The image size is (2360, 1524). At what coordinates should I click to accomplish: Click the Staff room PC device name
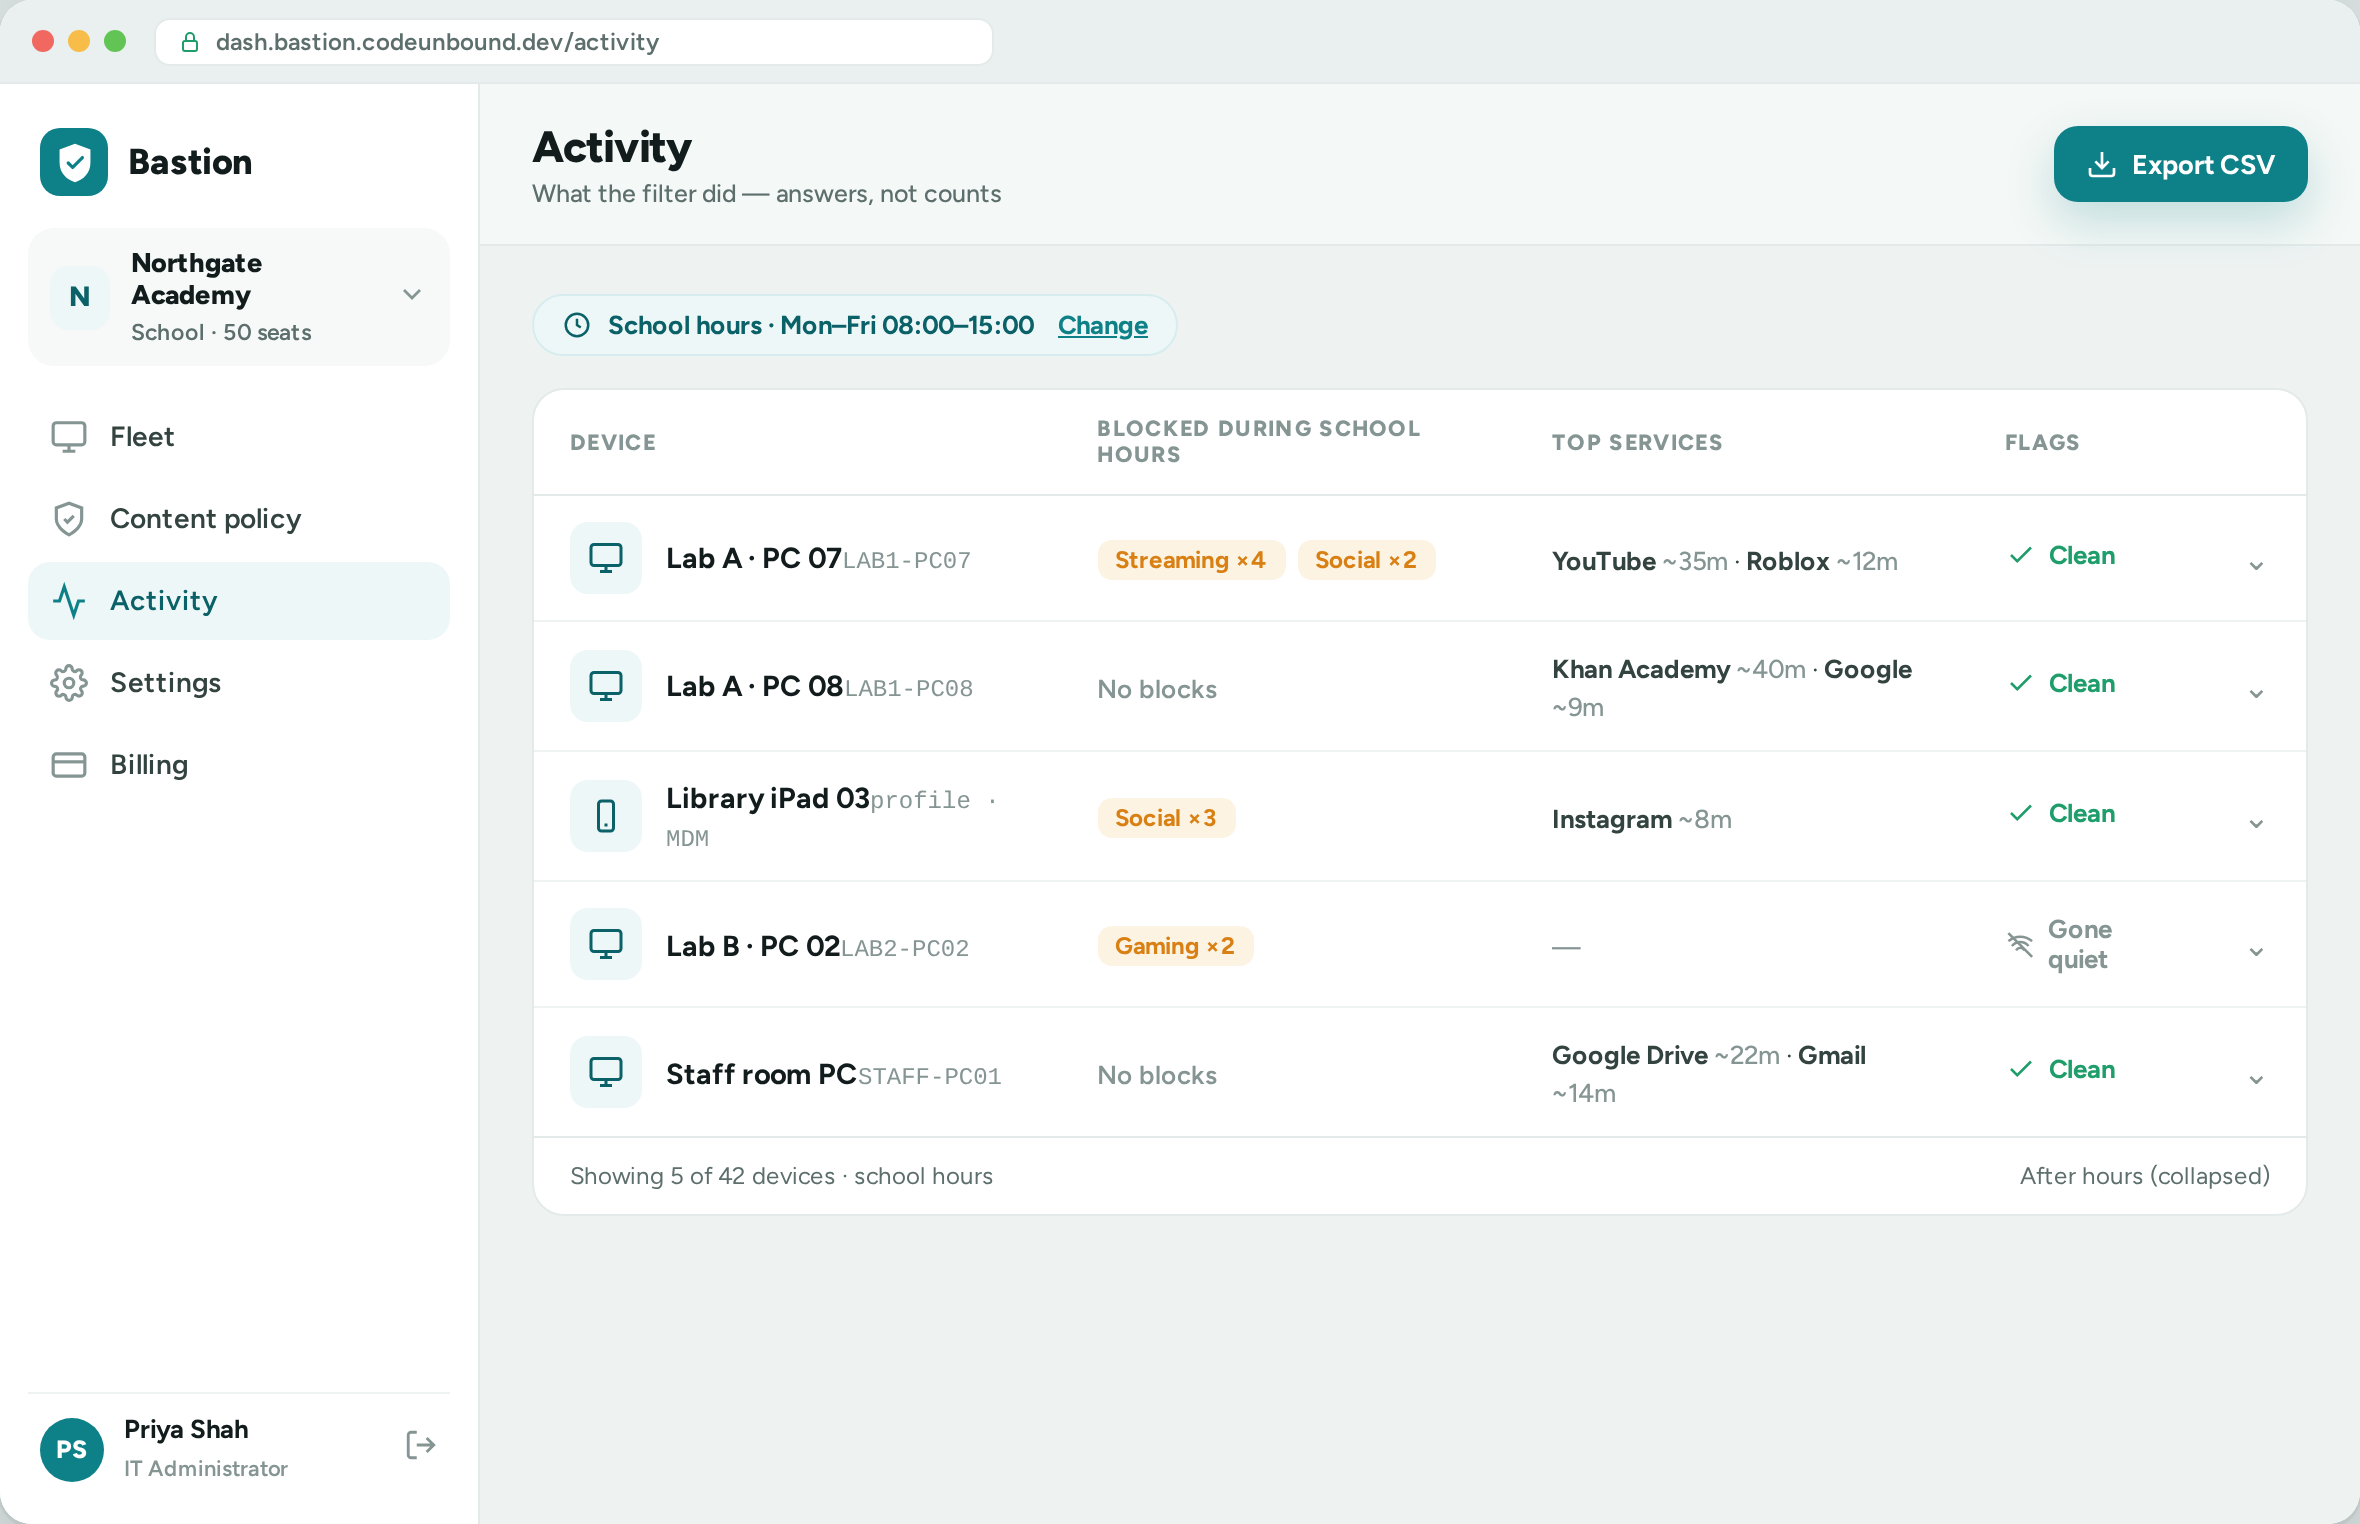pos(761,1074)
